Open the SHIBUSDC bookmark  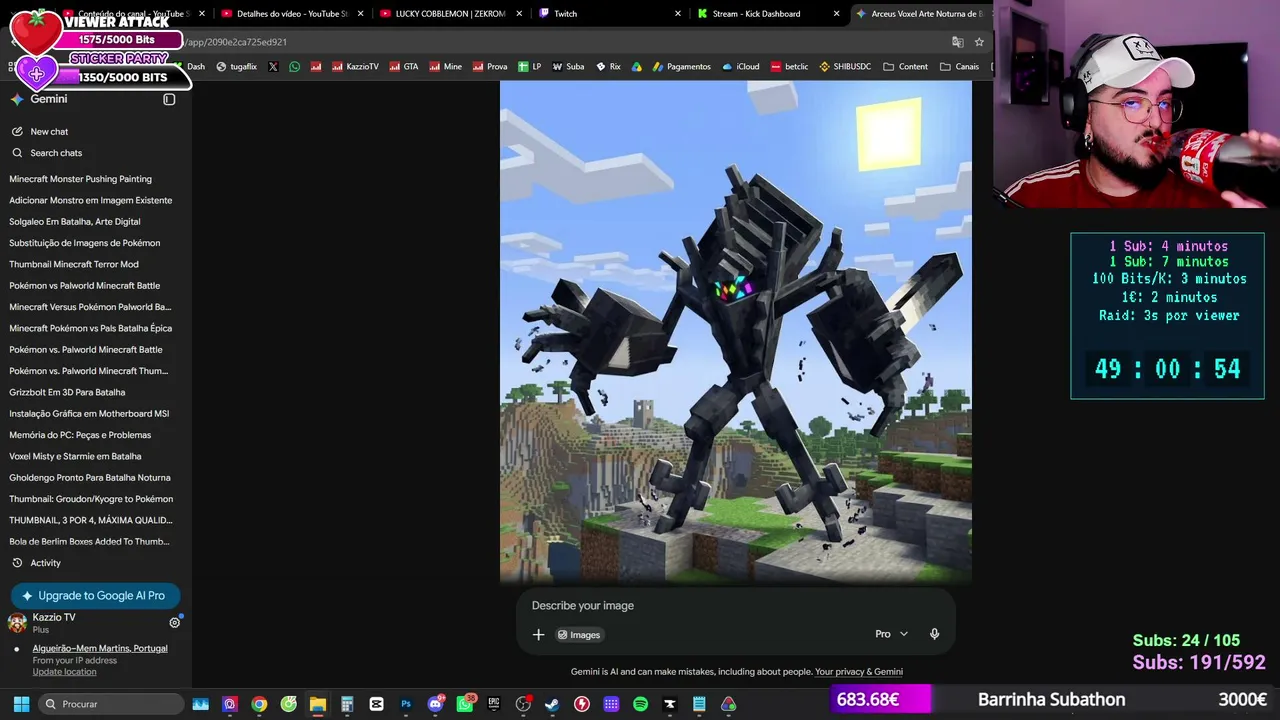tap(845, 67)
